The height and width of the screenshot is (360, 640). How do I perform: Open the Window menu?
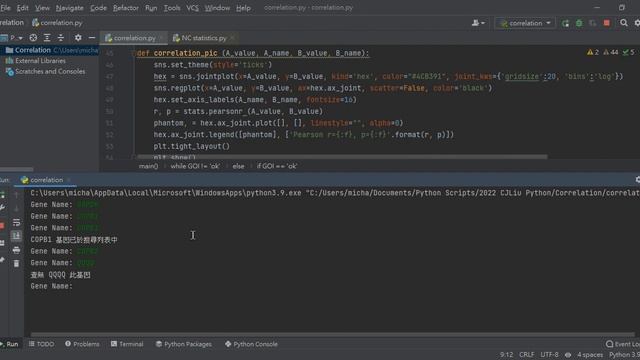click(217, 8)
